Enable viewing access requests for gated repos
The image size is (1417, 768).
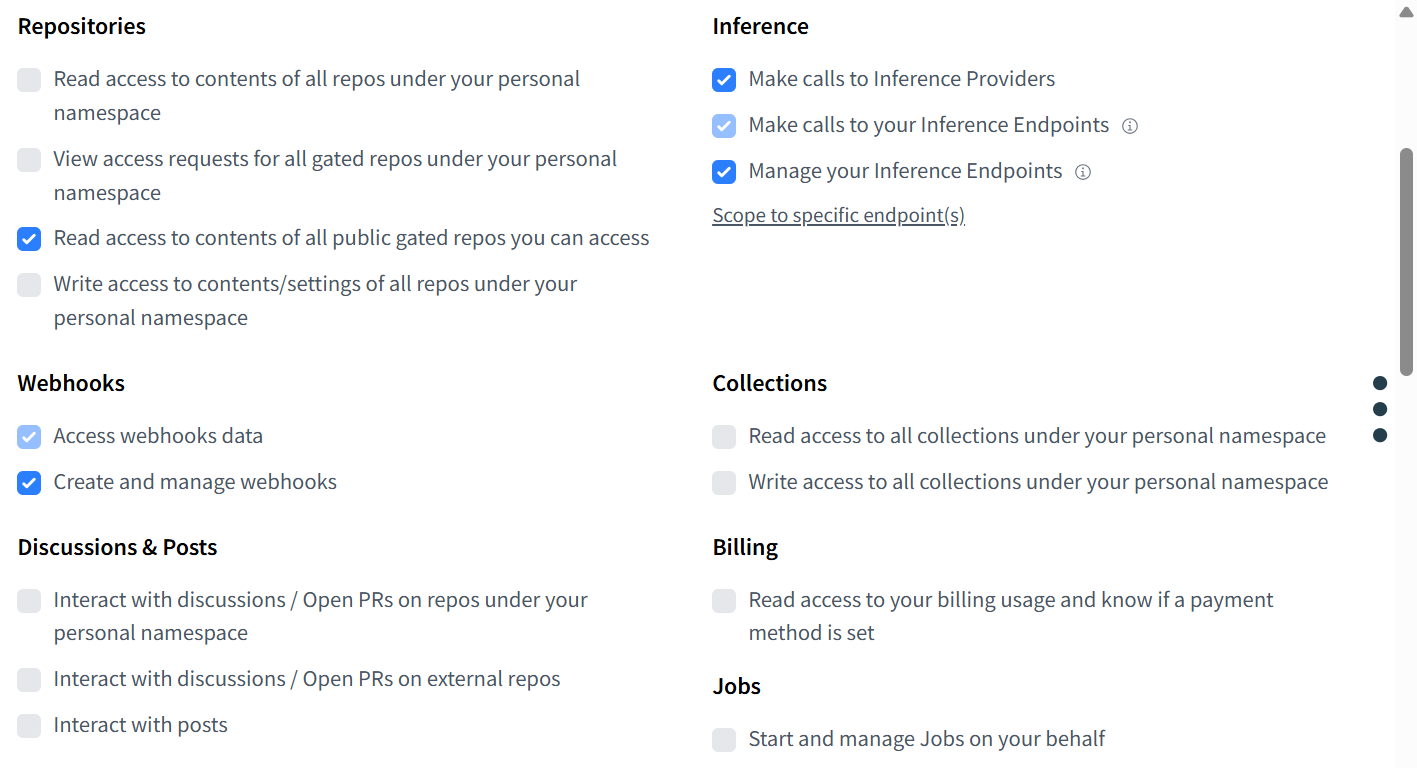point(29,160)
